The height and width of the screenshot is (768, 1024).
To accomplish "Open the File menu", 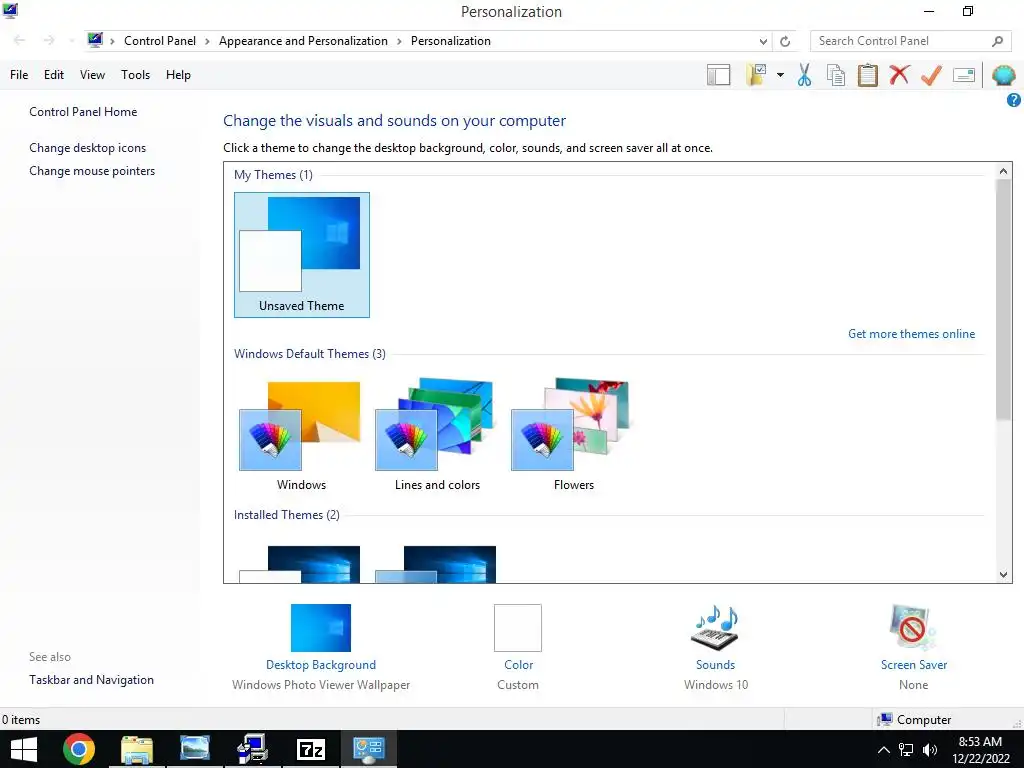I will (x=19, y=75).
